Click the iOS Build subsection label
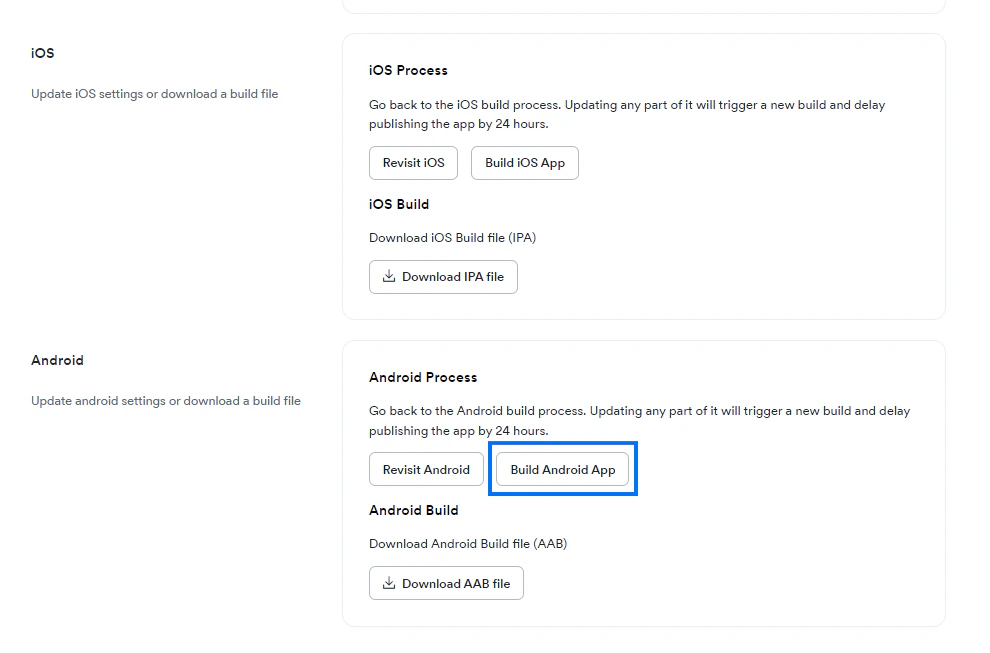The image size is (990, 653). [x=399, y=204]
